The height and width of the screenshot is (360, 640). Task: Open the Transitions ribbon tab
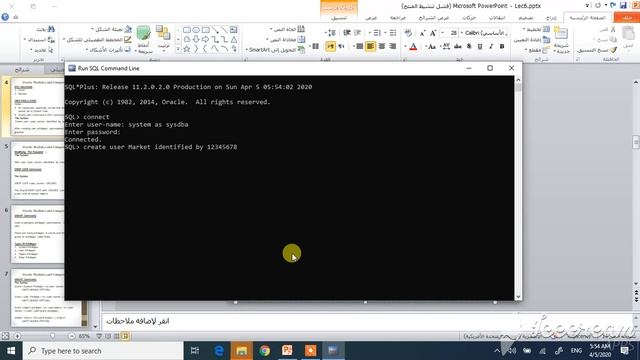497,18
